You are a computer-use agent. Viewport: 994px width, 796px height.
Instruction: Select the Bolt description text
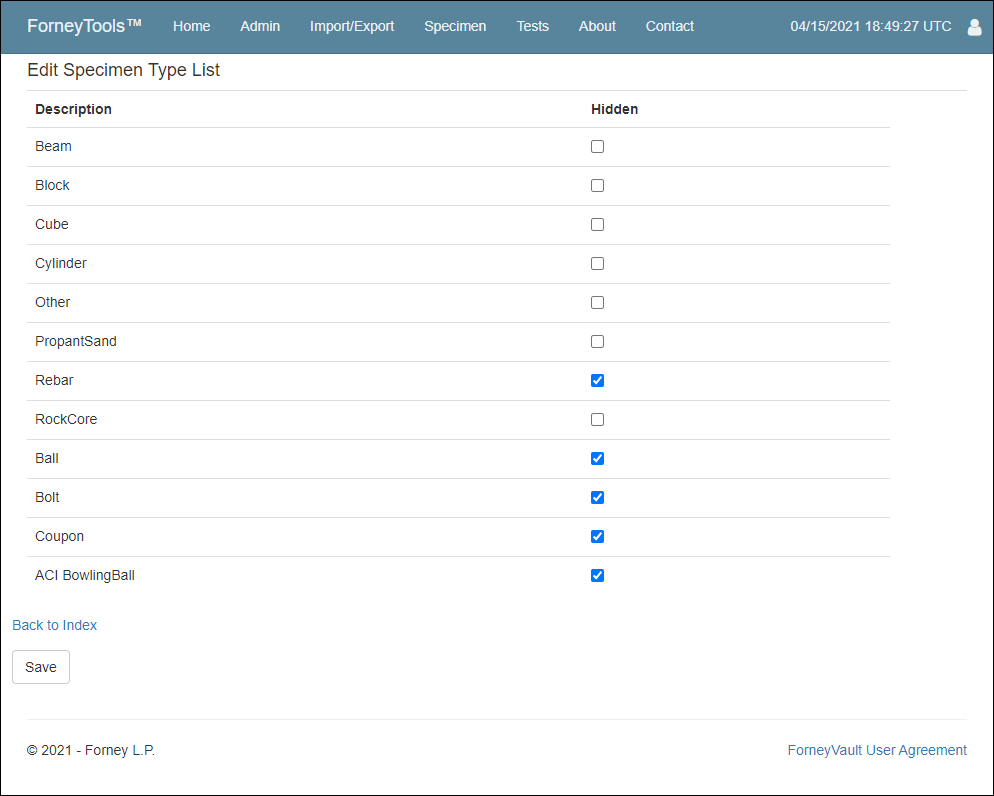pyautogui.click(x=47, y=498)
